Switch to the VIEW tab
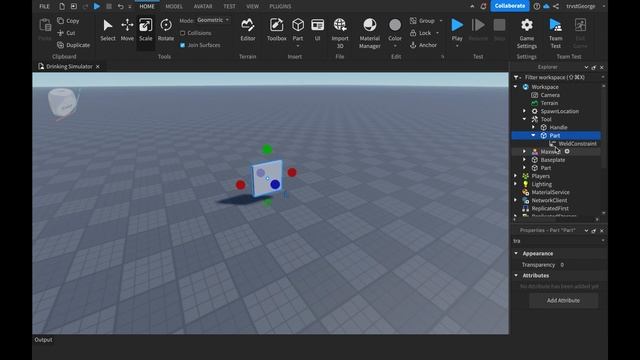640x360 pixels. point(252,7)
